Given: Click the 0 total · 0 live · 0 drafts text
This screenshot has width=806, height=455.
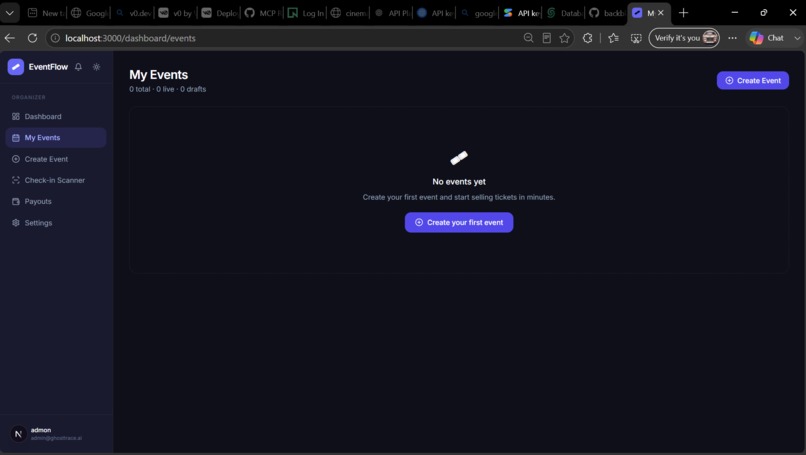Looking at the screenshot, I should tap(168, 89).
